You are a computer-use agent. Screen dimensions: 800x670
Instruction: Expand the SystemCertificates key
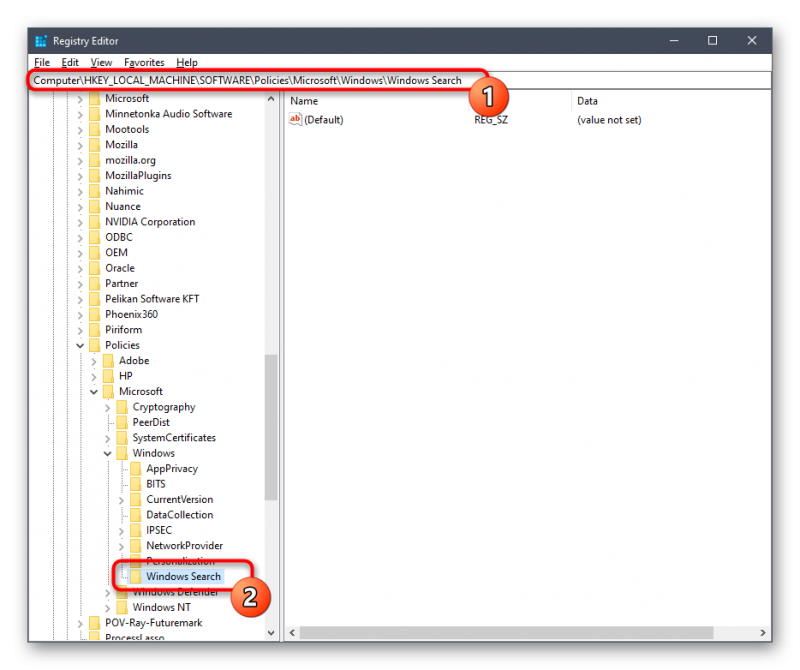click(x=108, y=438)
